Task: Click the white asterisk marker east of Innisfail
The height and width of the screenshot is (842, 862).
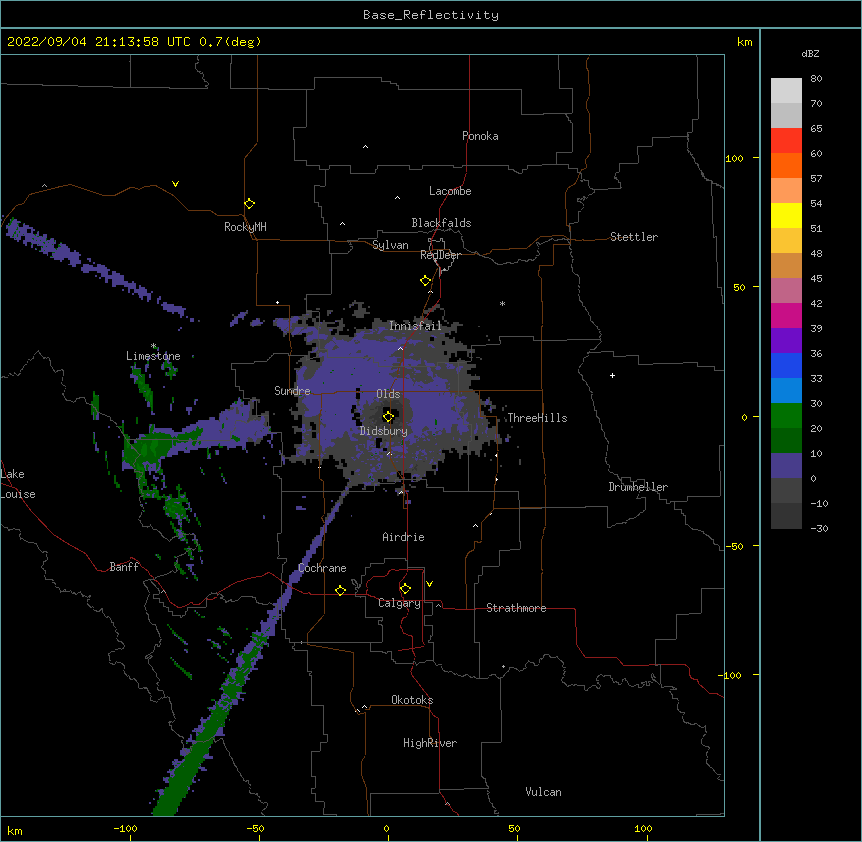Action: [x=502, y=303]
